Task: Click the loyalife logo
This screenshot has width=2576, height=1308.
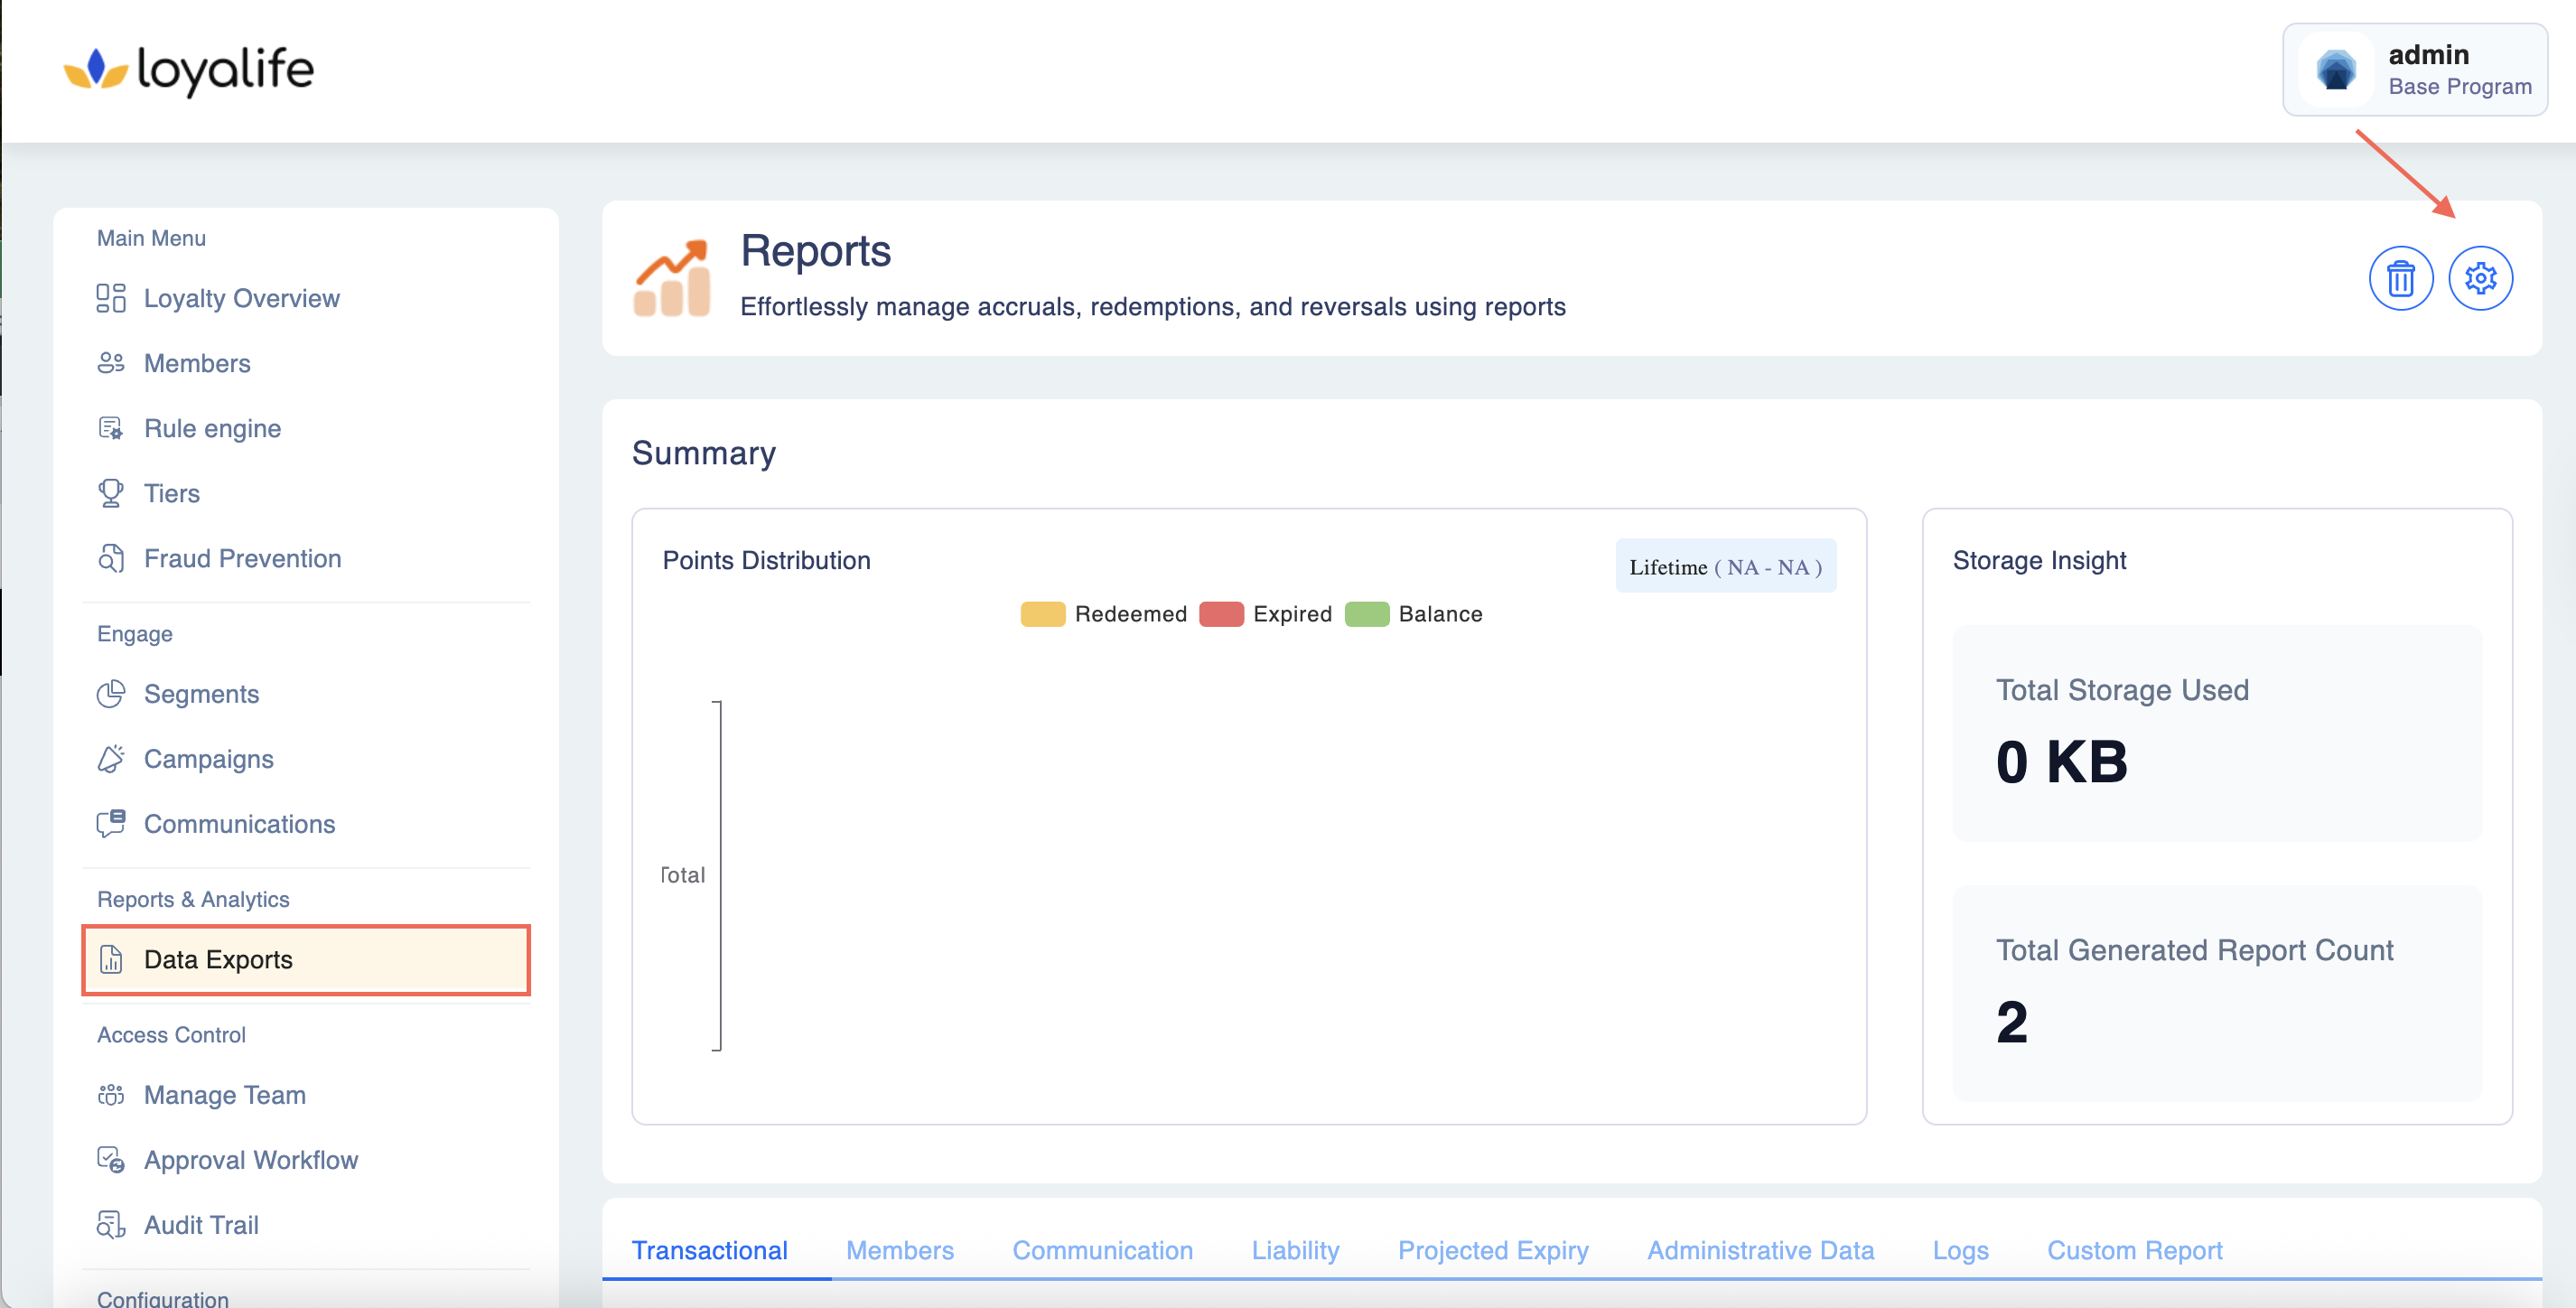Action: pyautogui.click(x=189, y=70)
